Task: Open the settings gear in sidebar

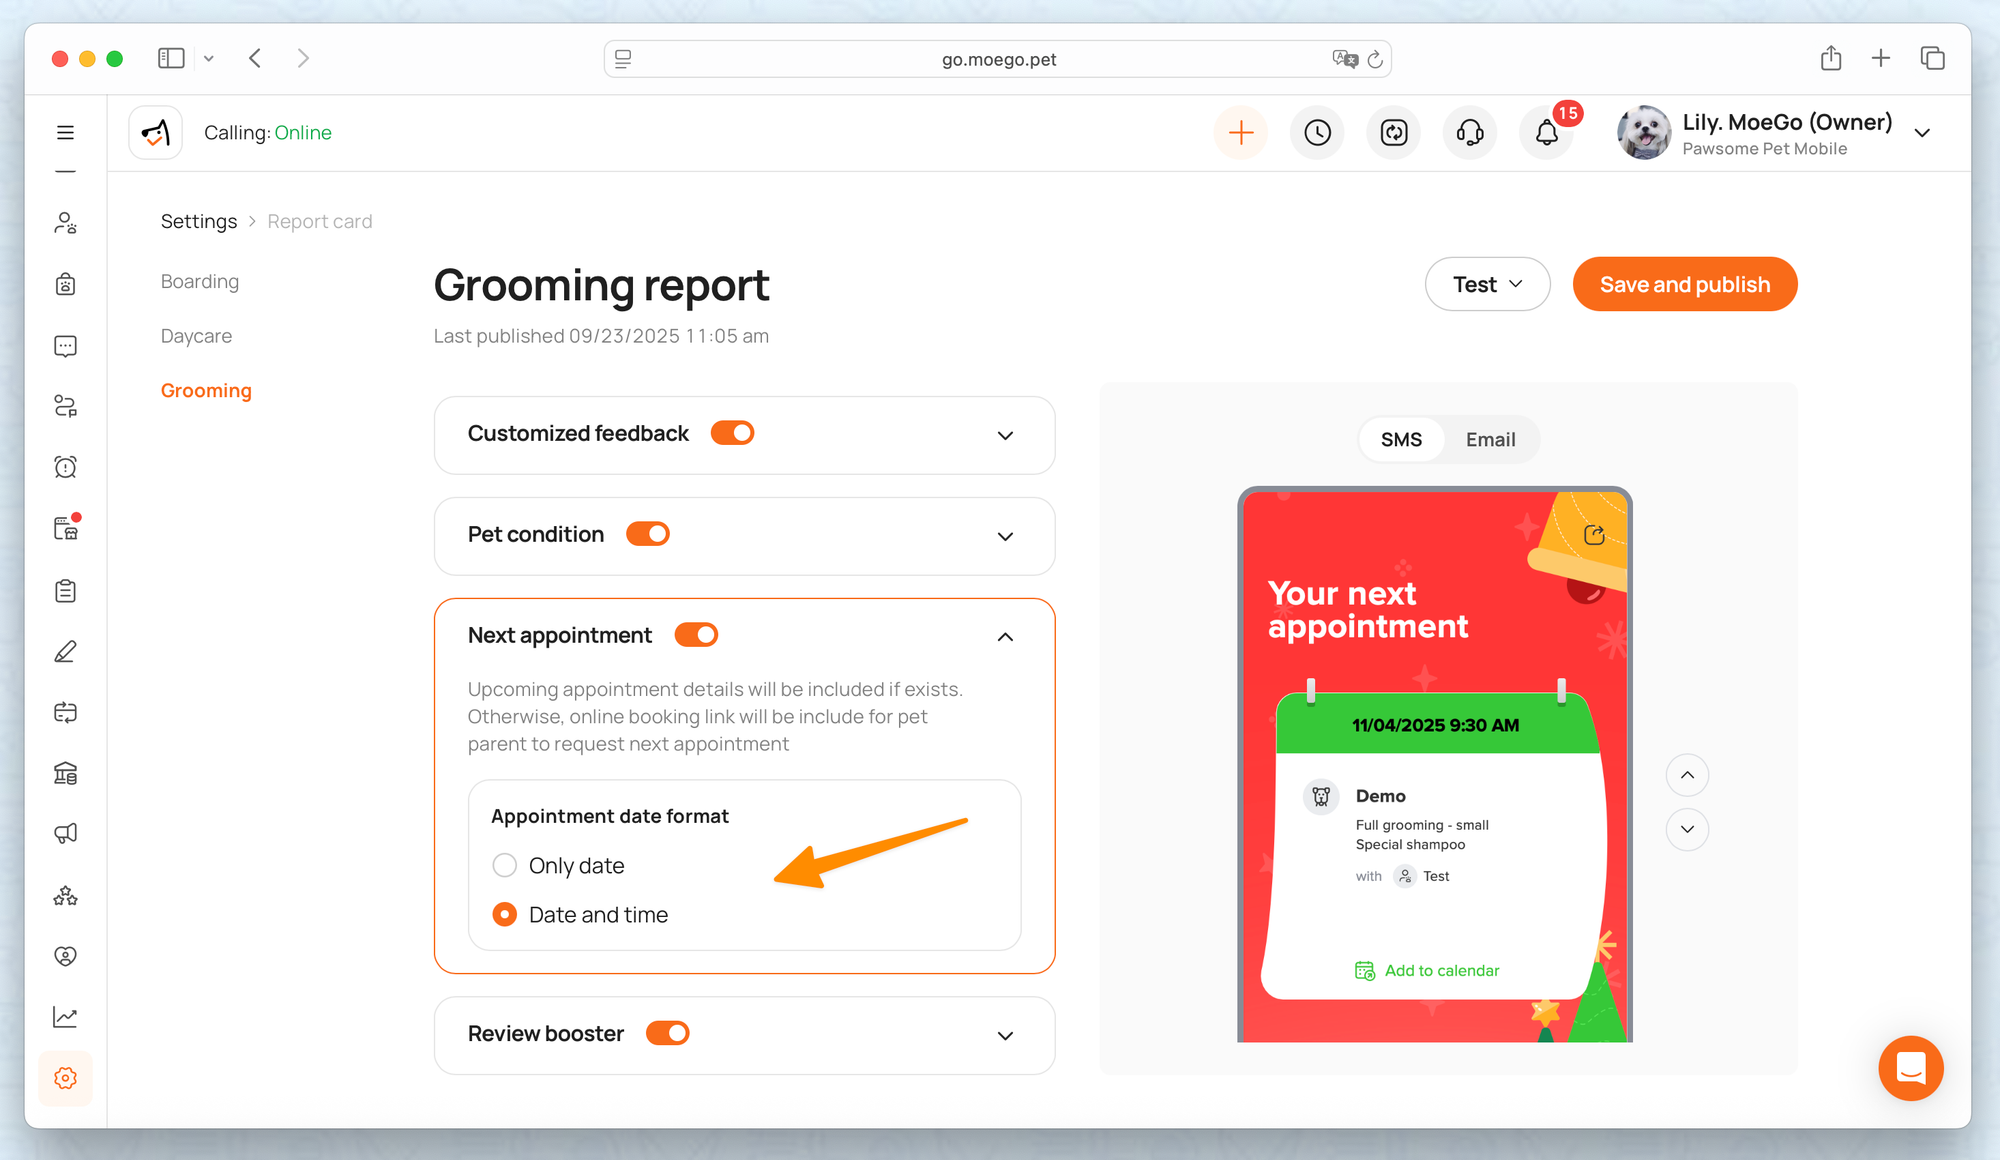Action: pyautogui.click(x=66, y=1078)
